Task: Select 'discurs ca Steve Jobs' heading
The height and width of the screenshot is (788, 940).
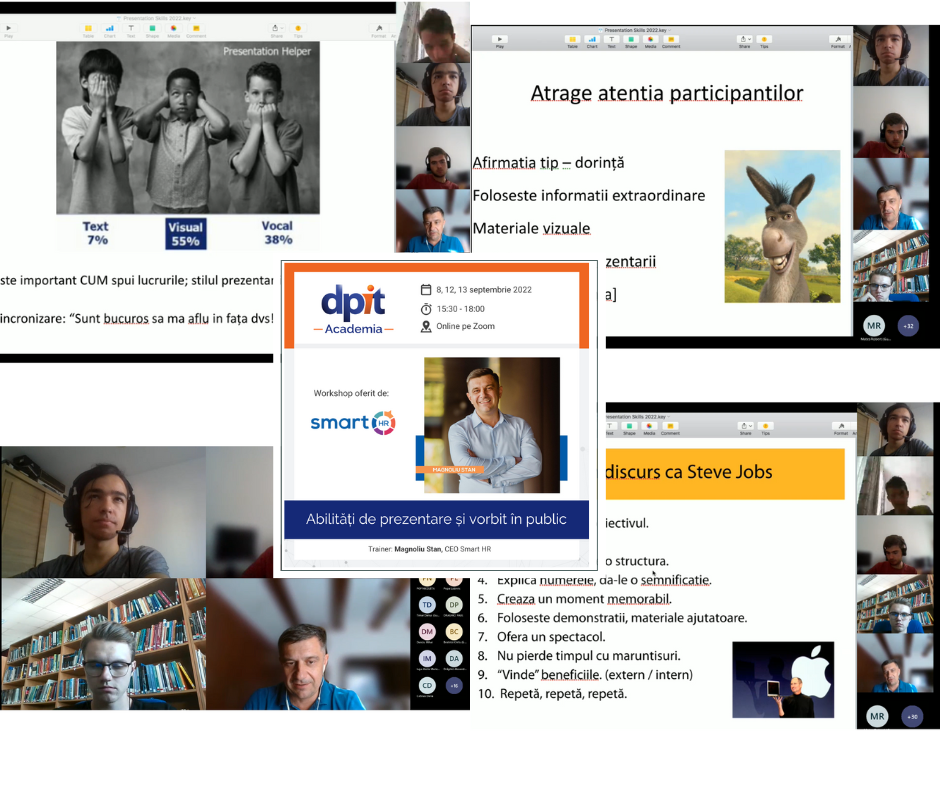Action: click(689, 472)
